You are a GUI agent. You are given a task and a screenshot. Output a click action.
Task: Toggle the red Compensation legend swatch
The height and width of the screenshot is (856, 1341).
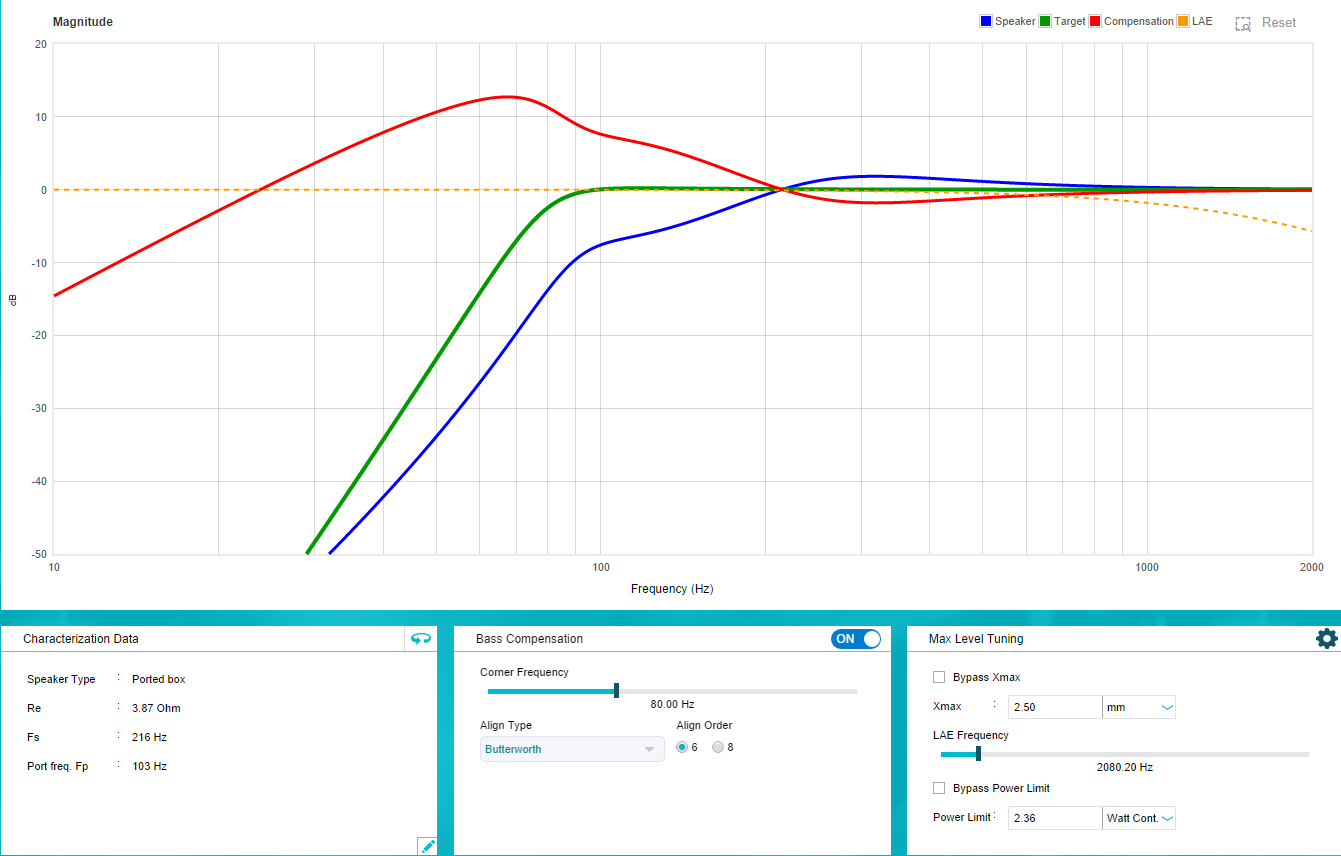coord(1096,21)
